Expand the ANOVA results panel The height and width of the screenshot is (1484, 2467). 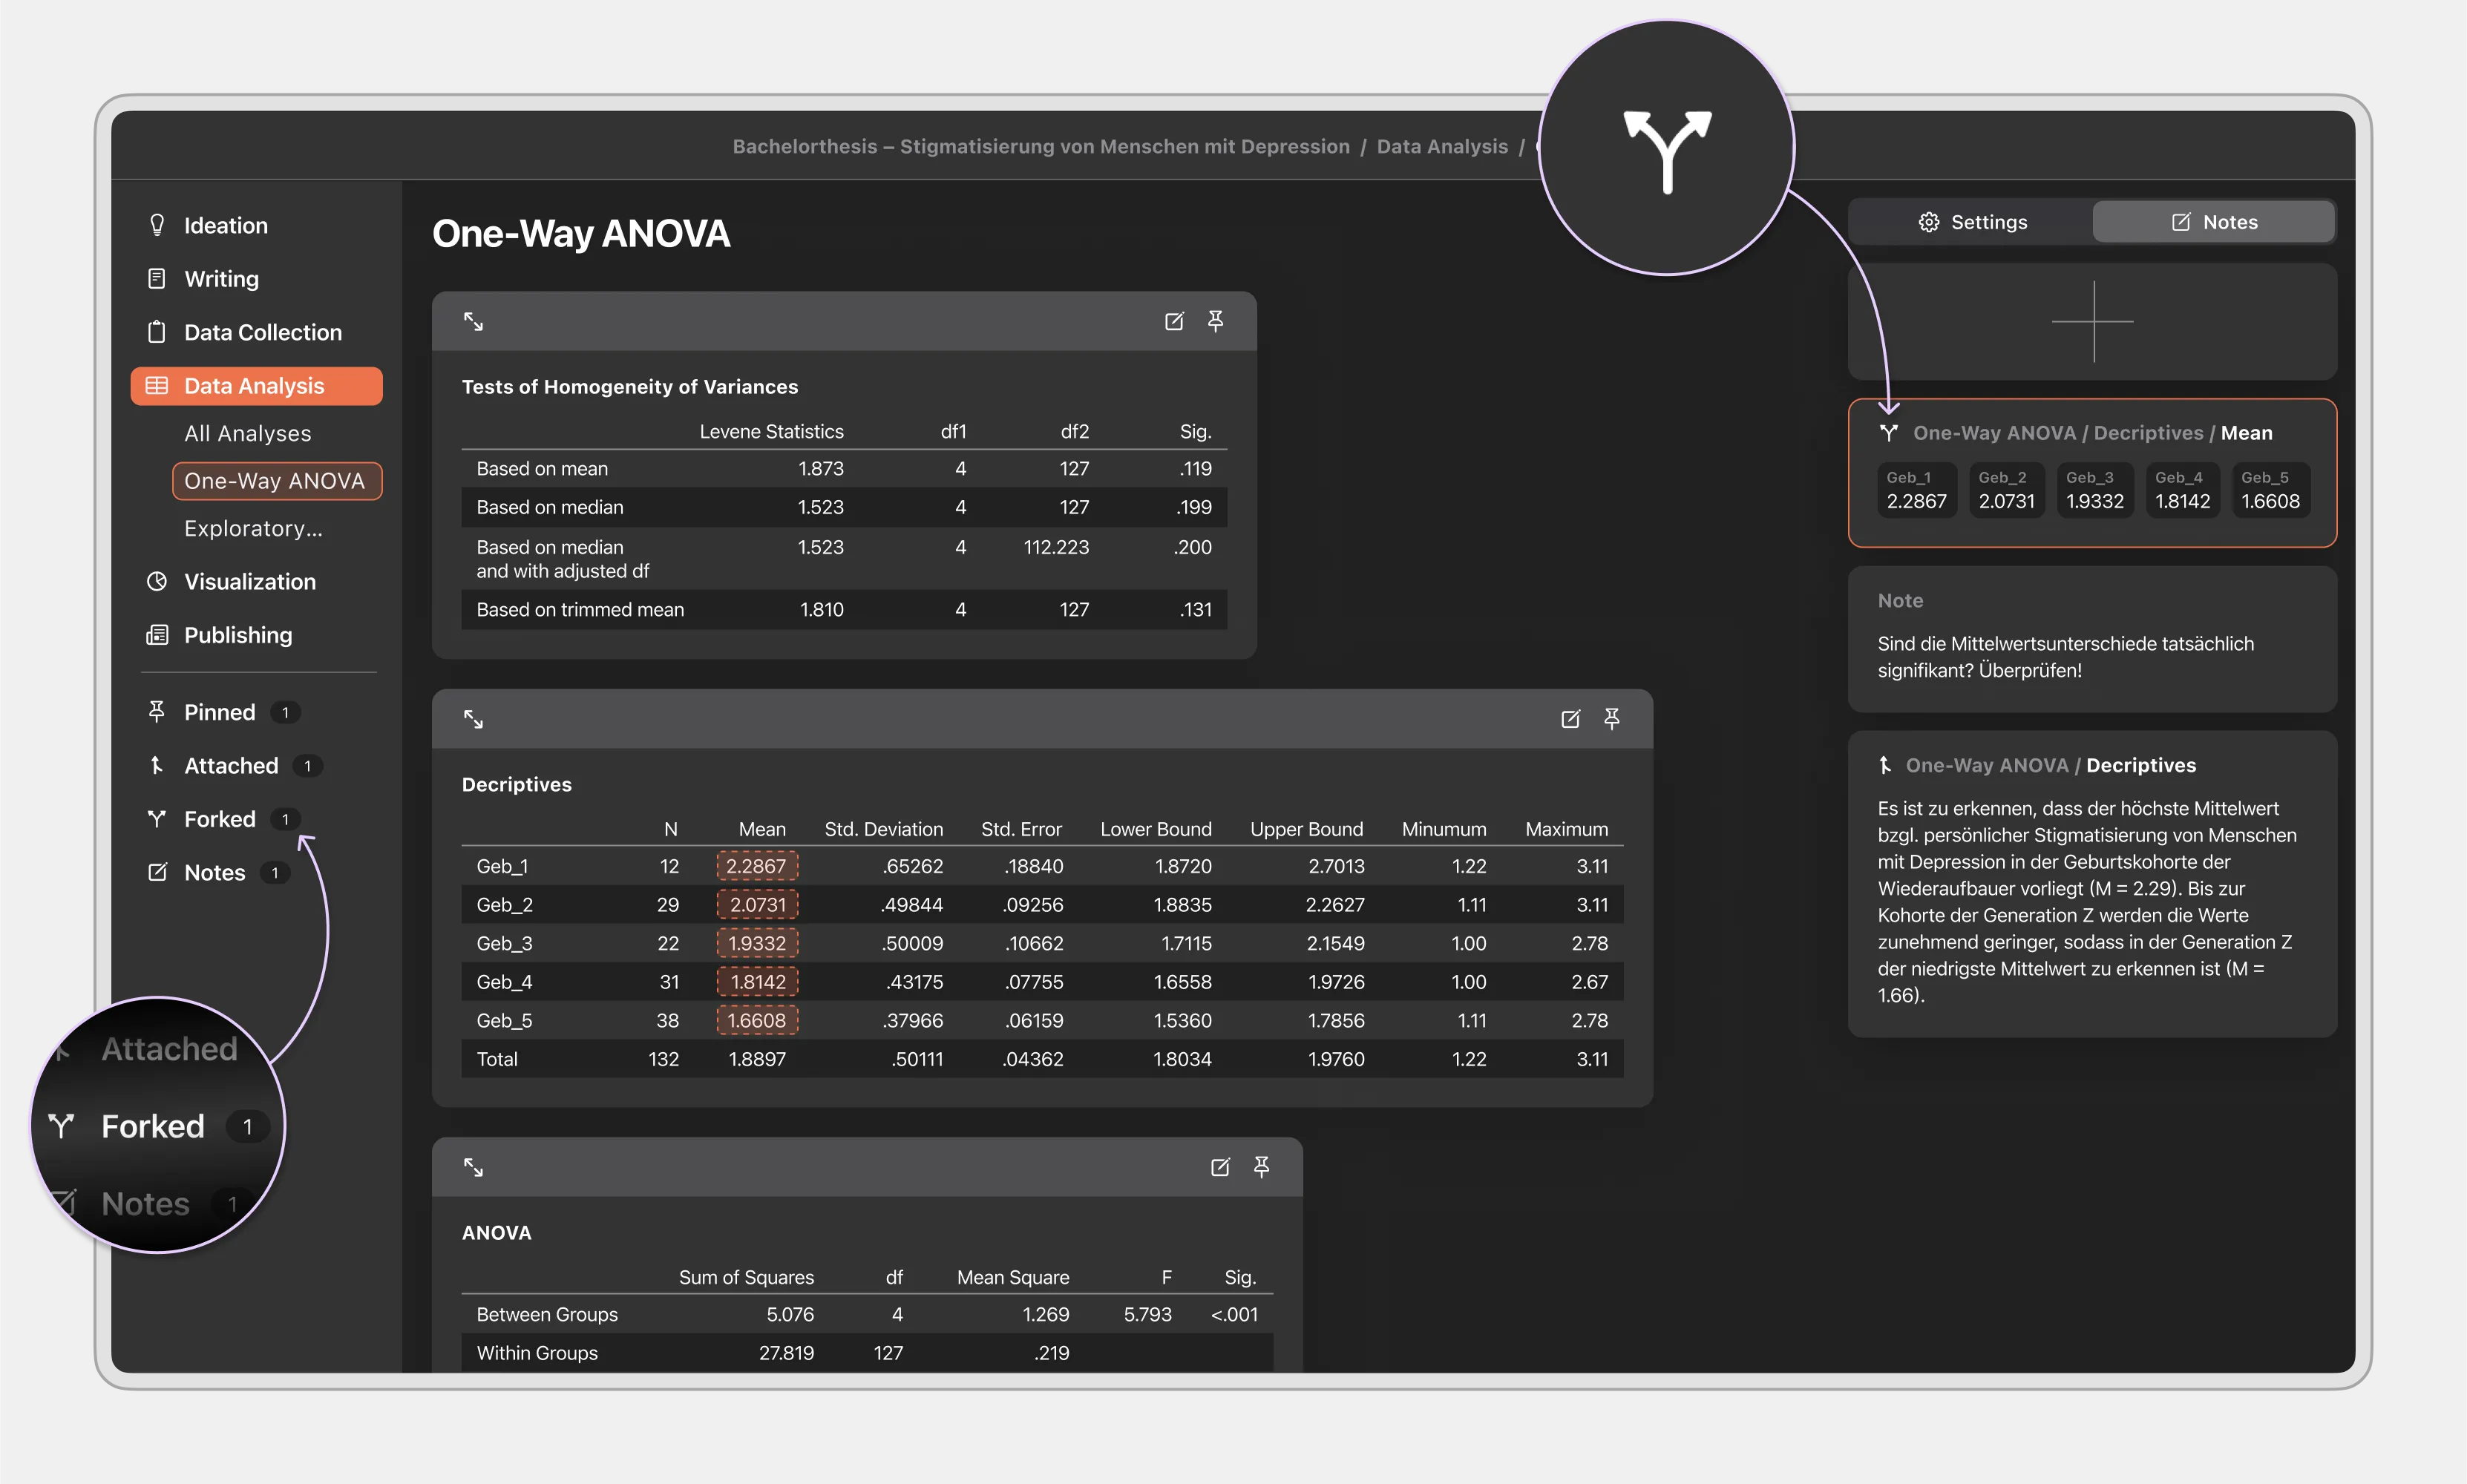(473, 1167)
